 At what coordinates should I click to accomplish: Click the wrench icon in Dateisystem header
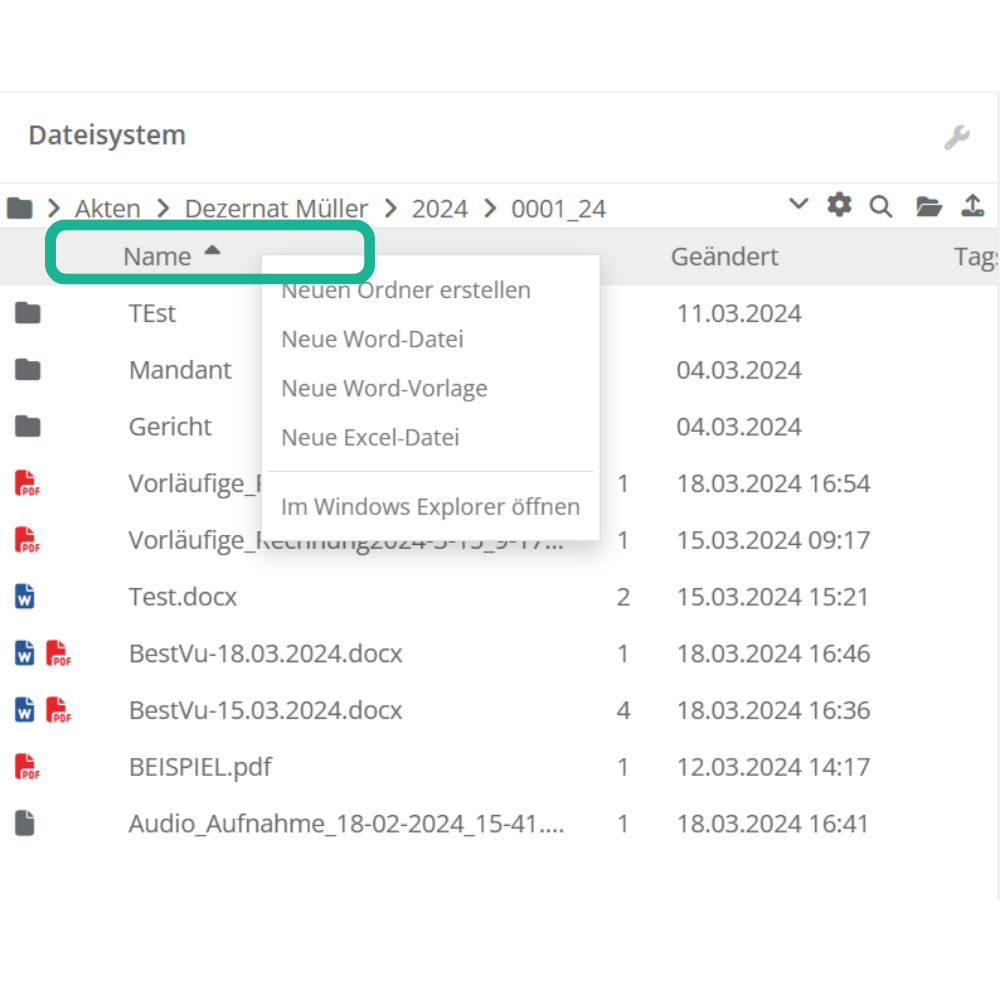(x=957, y=137)
